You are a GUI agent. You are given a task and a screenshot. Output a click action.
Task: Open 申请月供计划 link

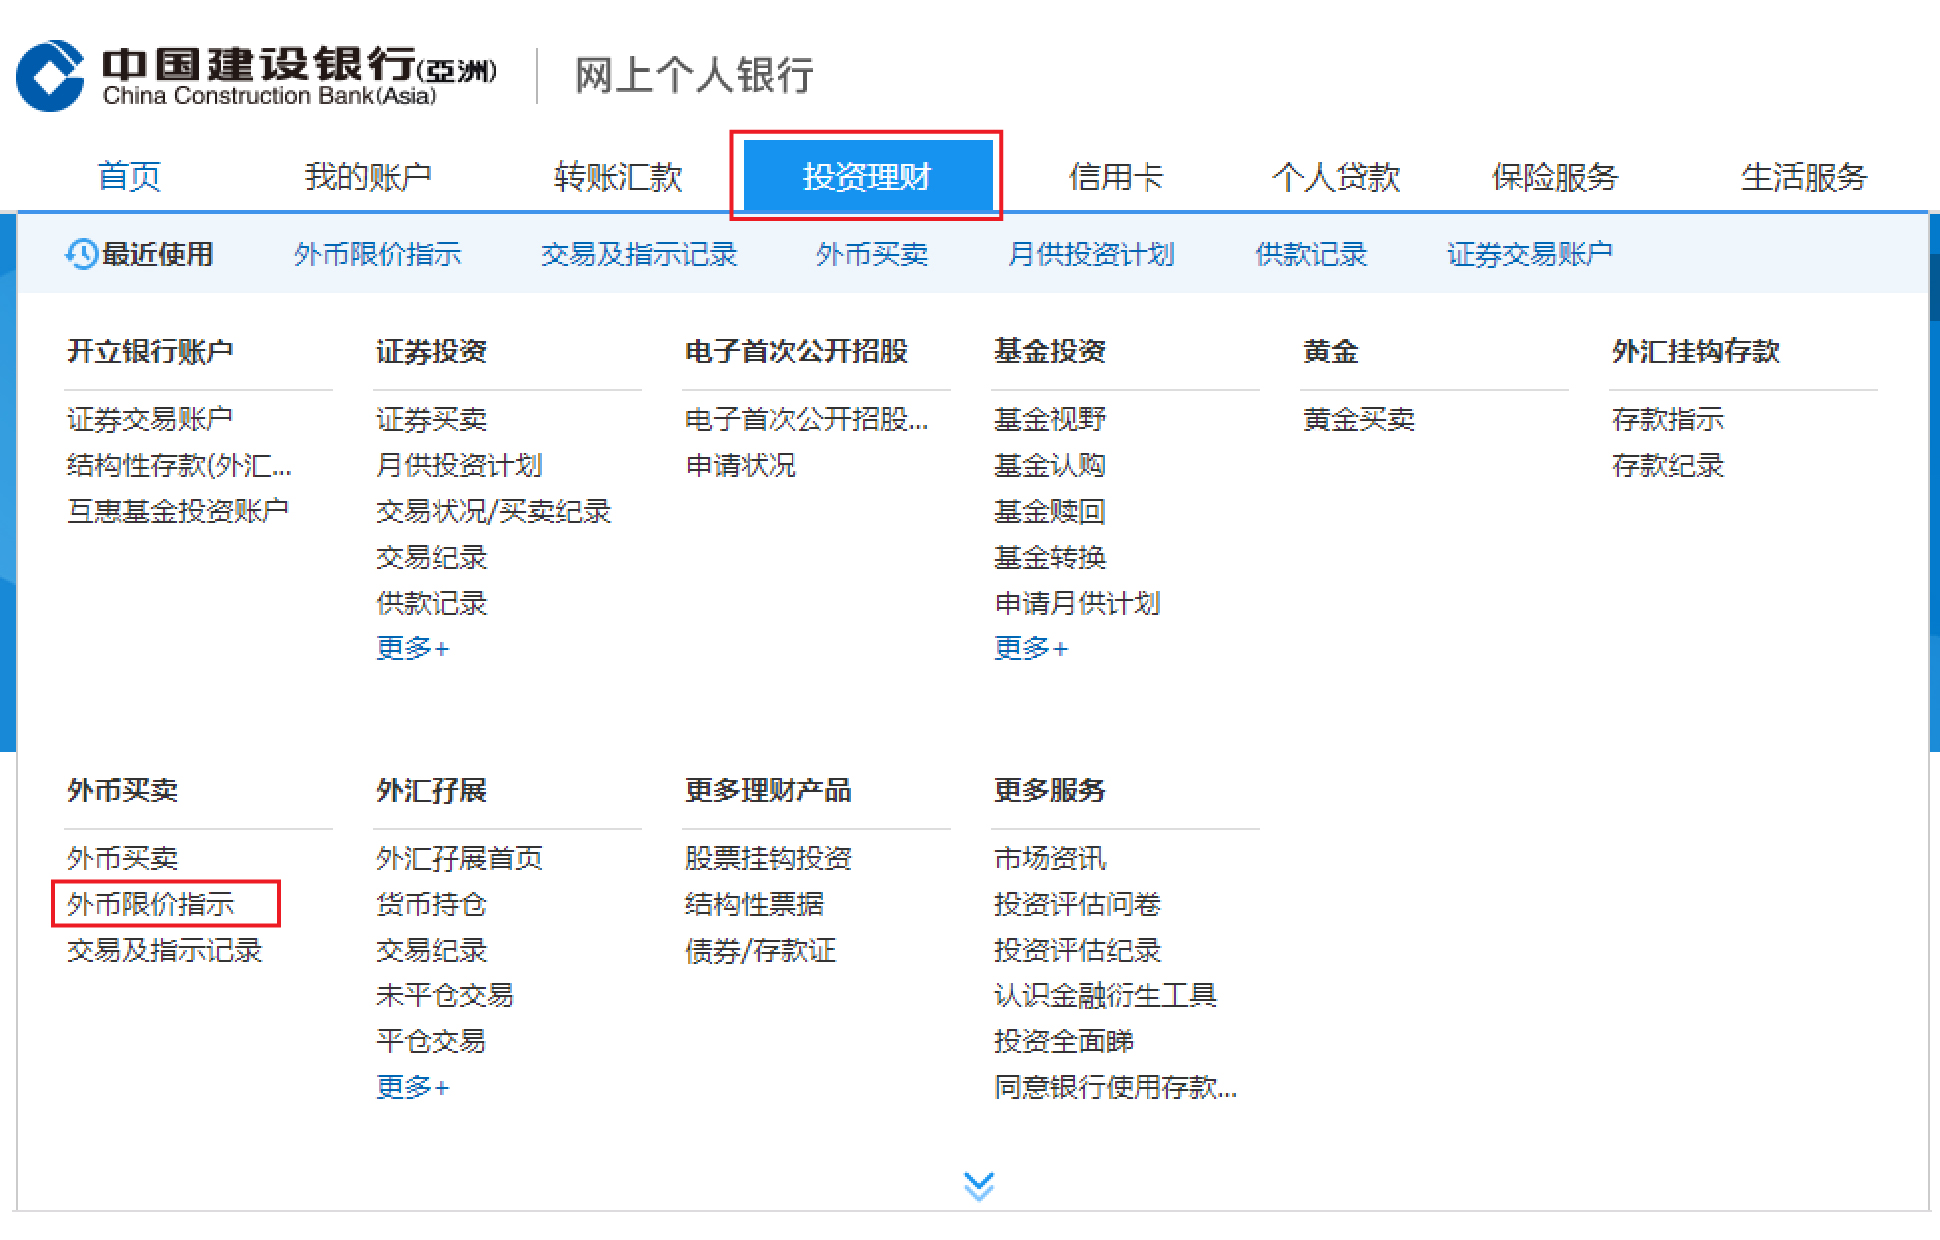(1078, 603)
